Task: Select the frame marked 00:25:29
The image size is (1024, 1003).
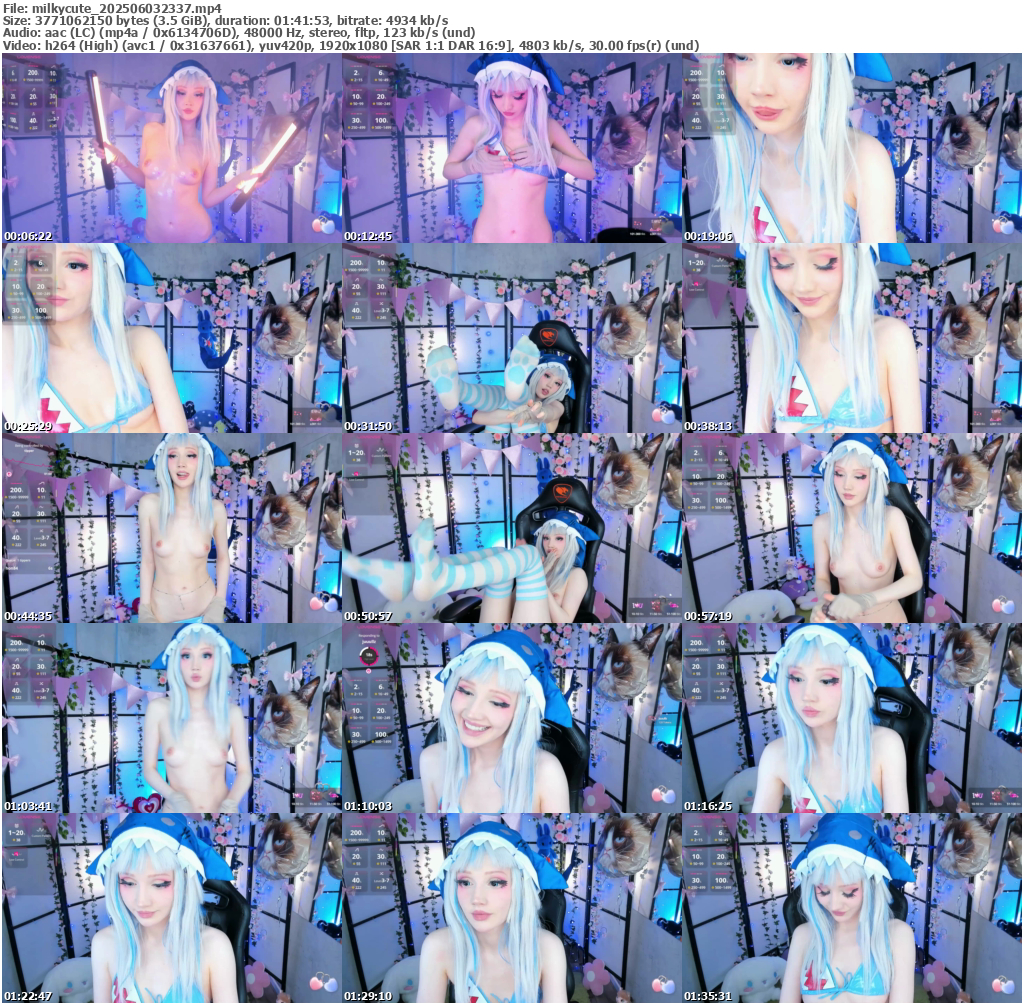Action: tap(172, 338)
